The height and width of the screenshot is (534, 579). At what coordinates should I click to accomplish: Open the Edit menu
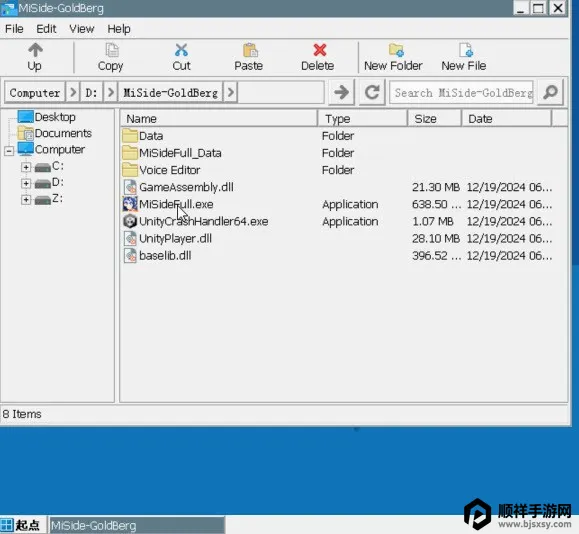(x=46, y=29)
